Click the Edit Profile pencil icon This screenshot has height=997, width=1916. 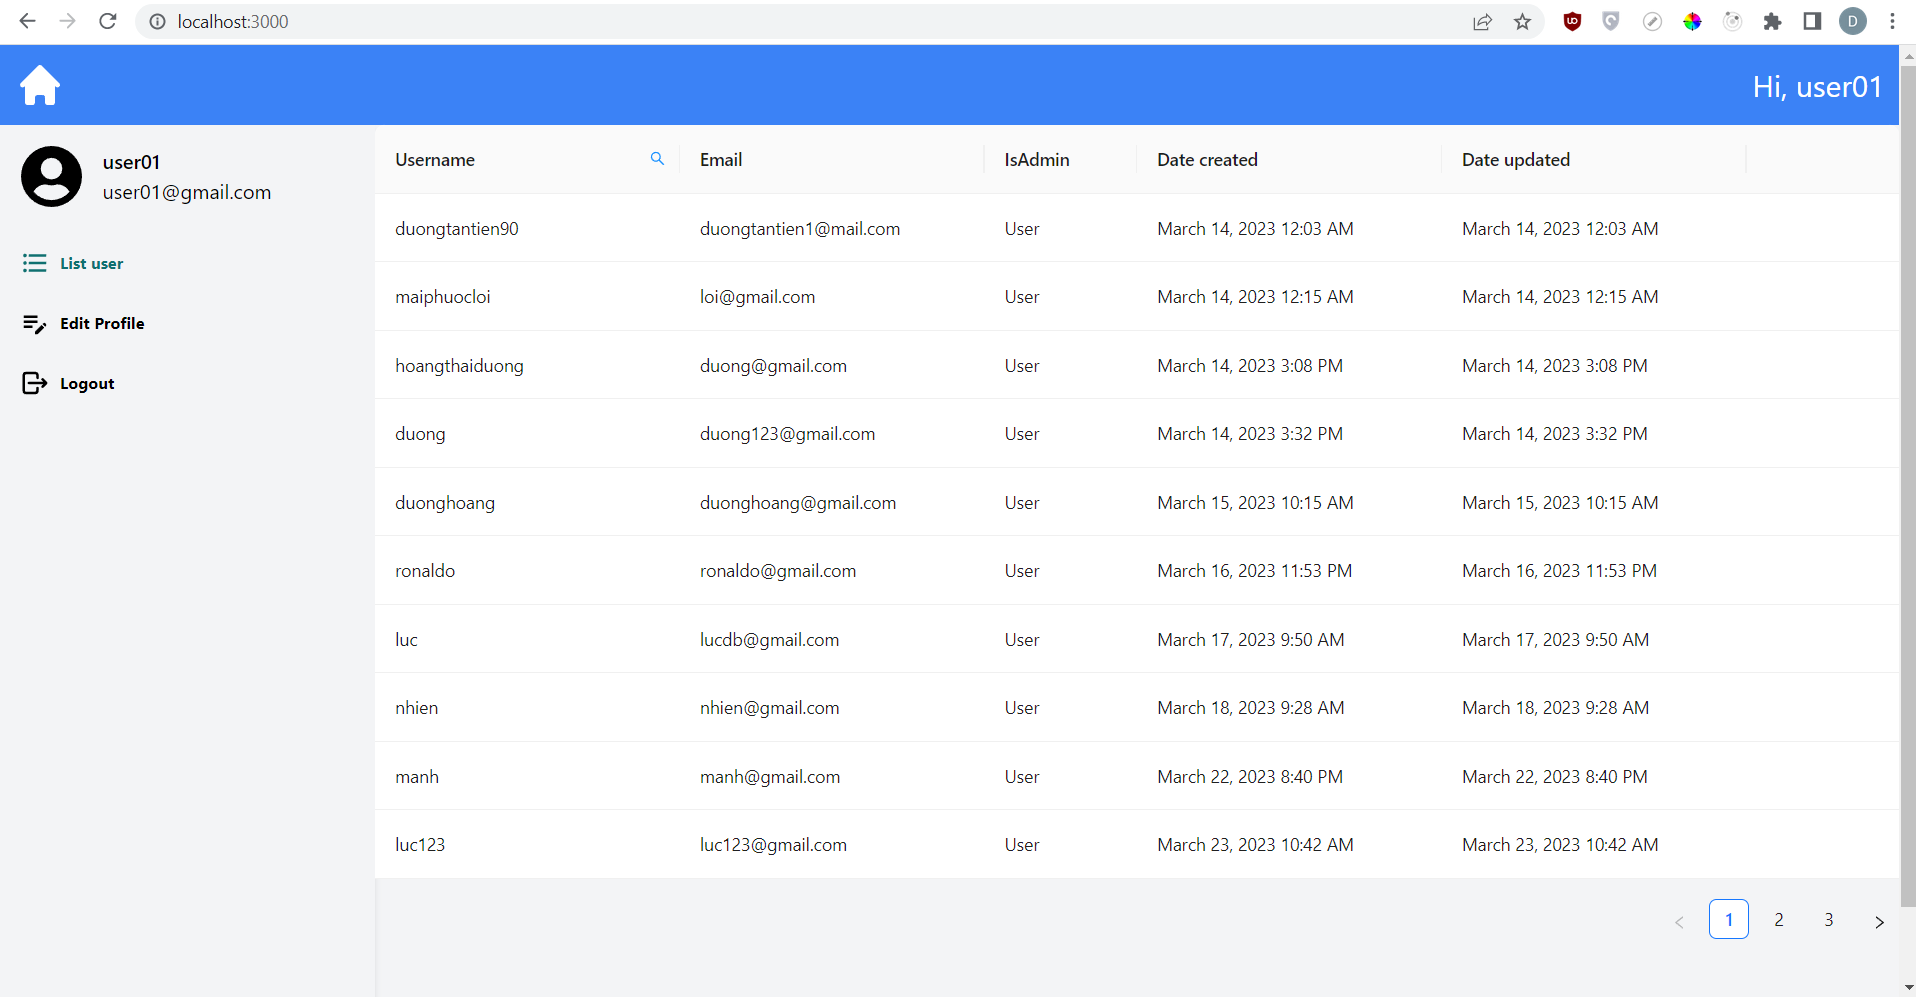(x=35, y=323)
